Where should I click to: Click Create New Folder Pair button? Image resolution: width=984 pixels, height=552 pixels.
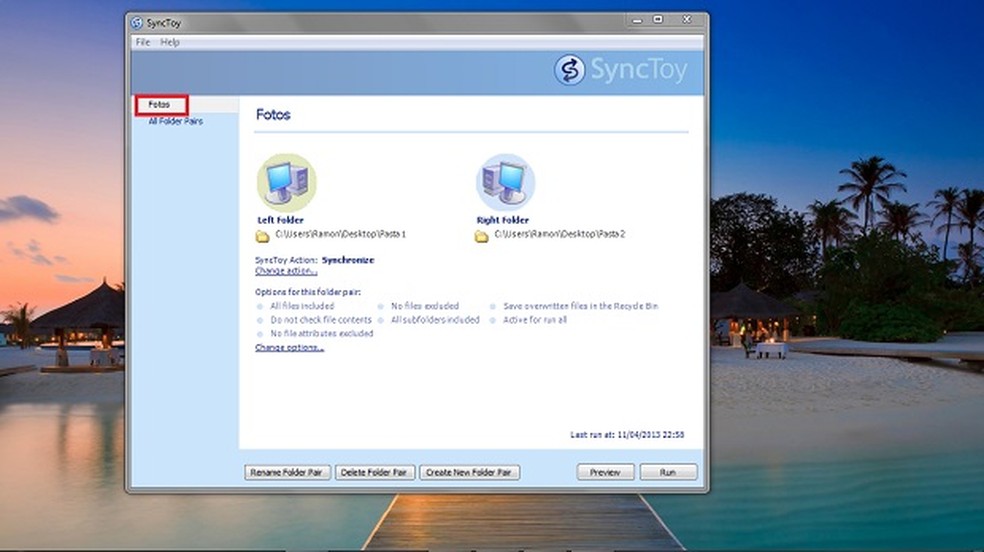coord(469,472)
